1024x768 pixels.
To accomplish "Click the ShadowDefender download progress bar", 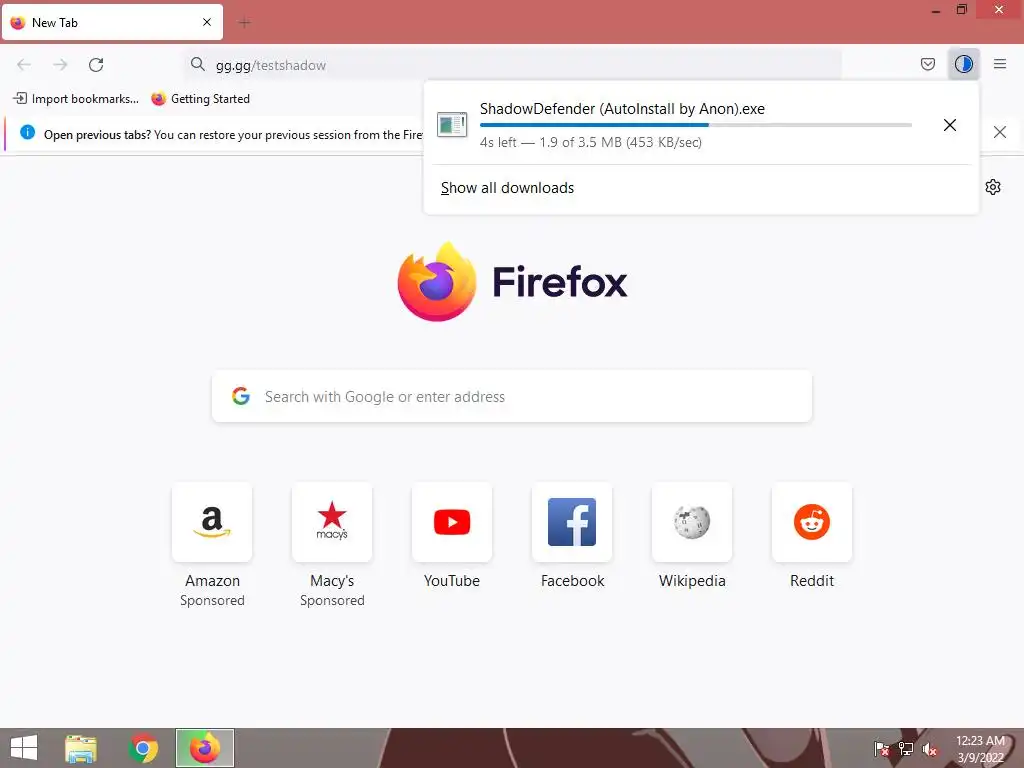I will click(x=696, y=125).
